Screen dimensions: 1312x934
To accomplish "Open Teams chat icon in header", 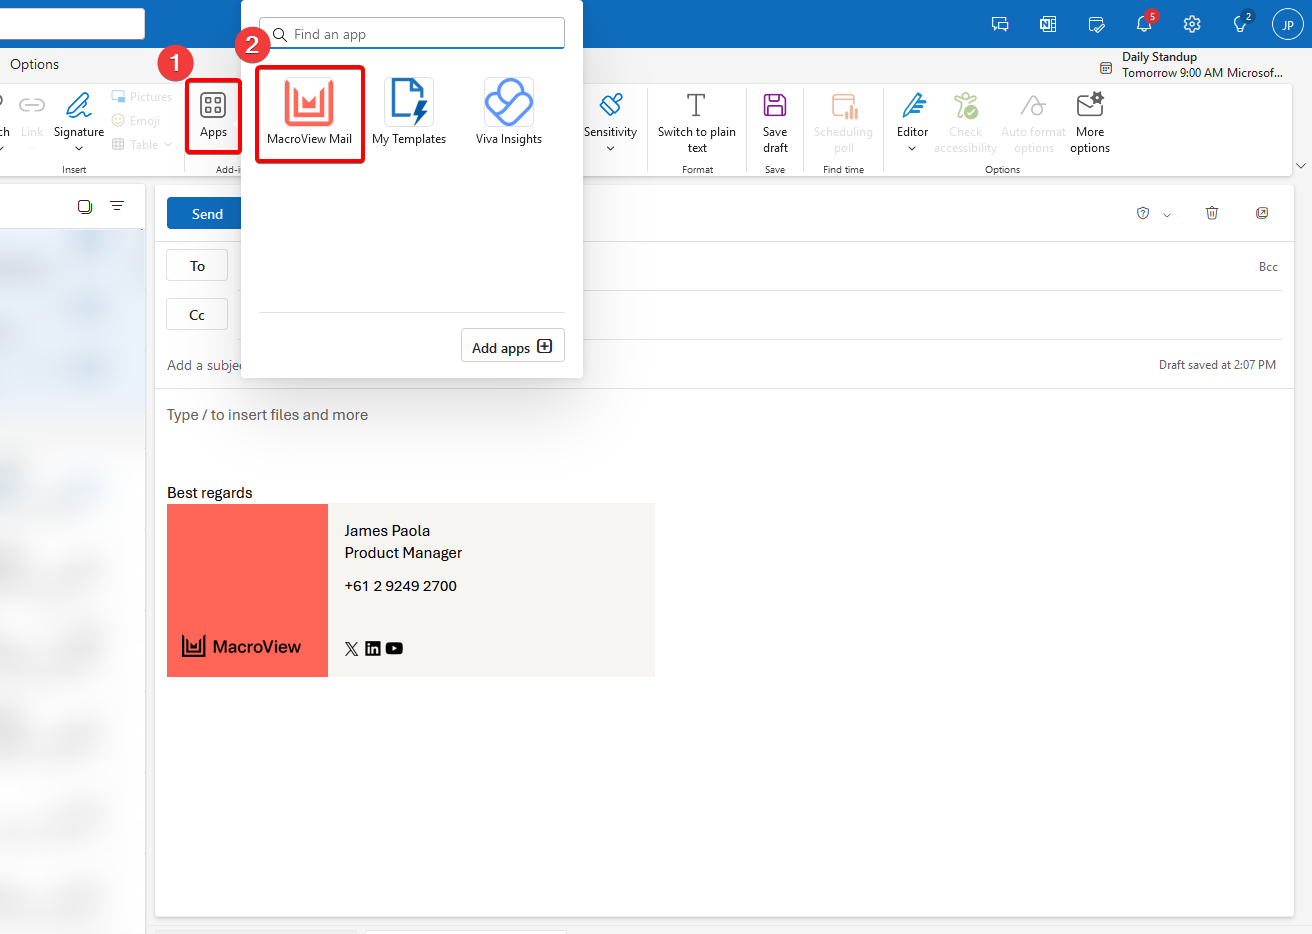I will coord(1000,24).
